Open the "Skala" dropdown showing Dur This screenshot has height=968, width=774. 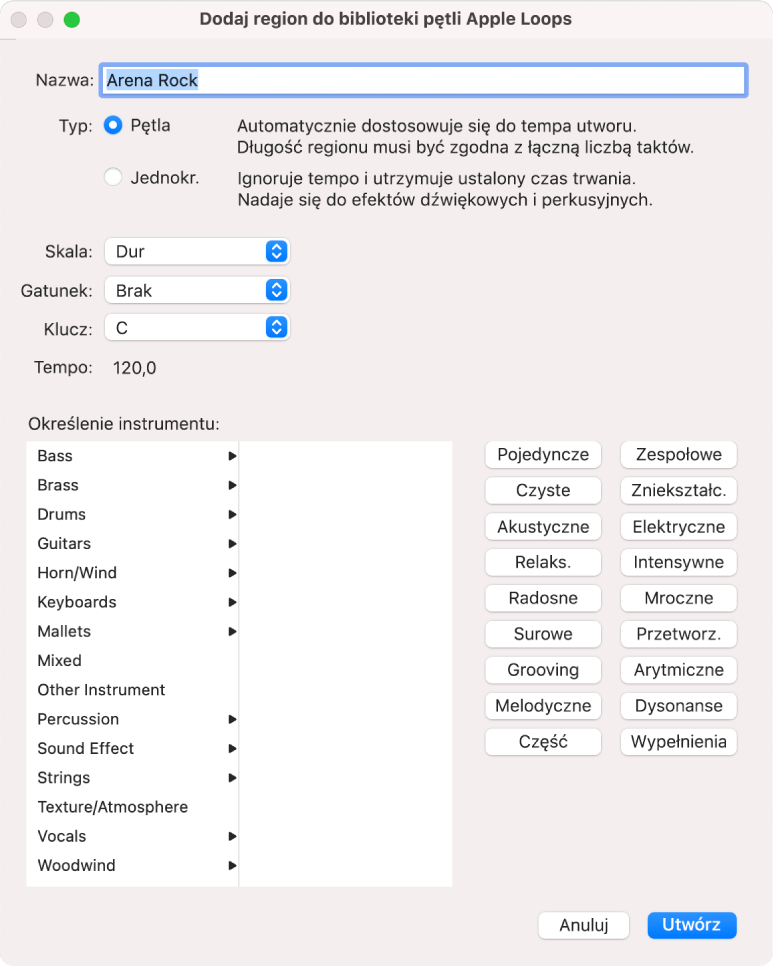pos(196,251)
